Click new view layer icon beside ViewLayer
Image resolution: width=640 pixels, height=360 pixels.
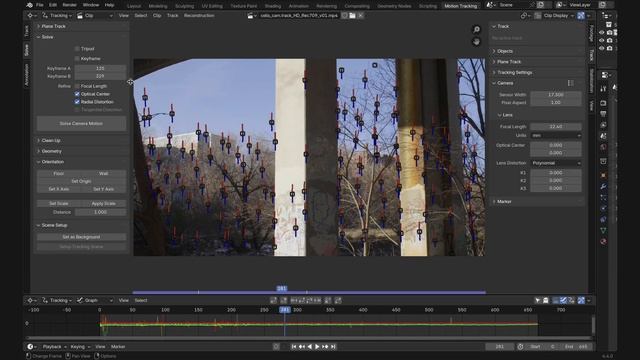[x=602, y=5]
